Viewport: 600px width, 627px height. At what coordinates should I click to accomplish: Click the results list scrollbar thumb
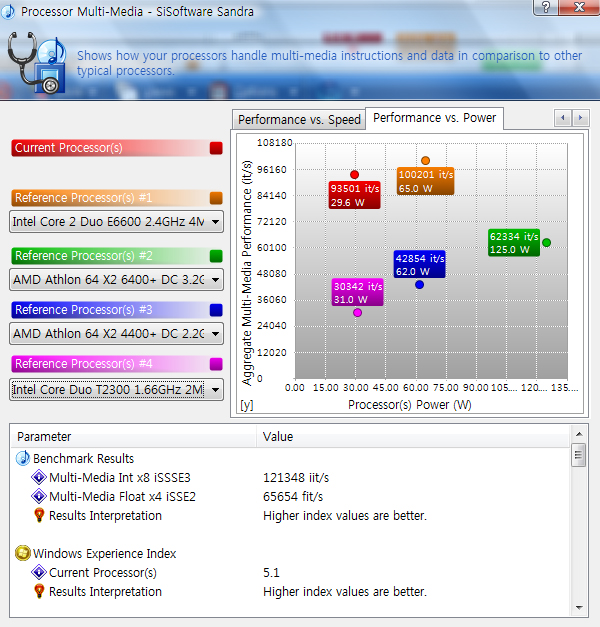(579, 455)
